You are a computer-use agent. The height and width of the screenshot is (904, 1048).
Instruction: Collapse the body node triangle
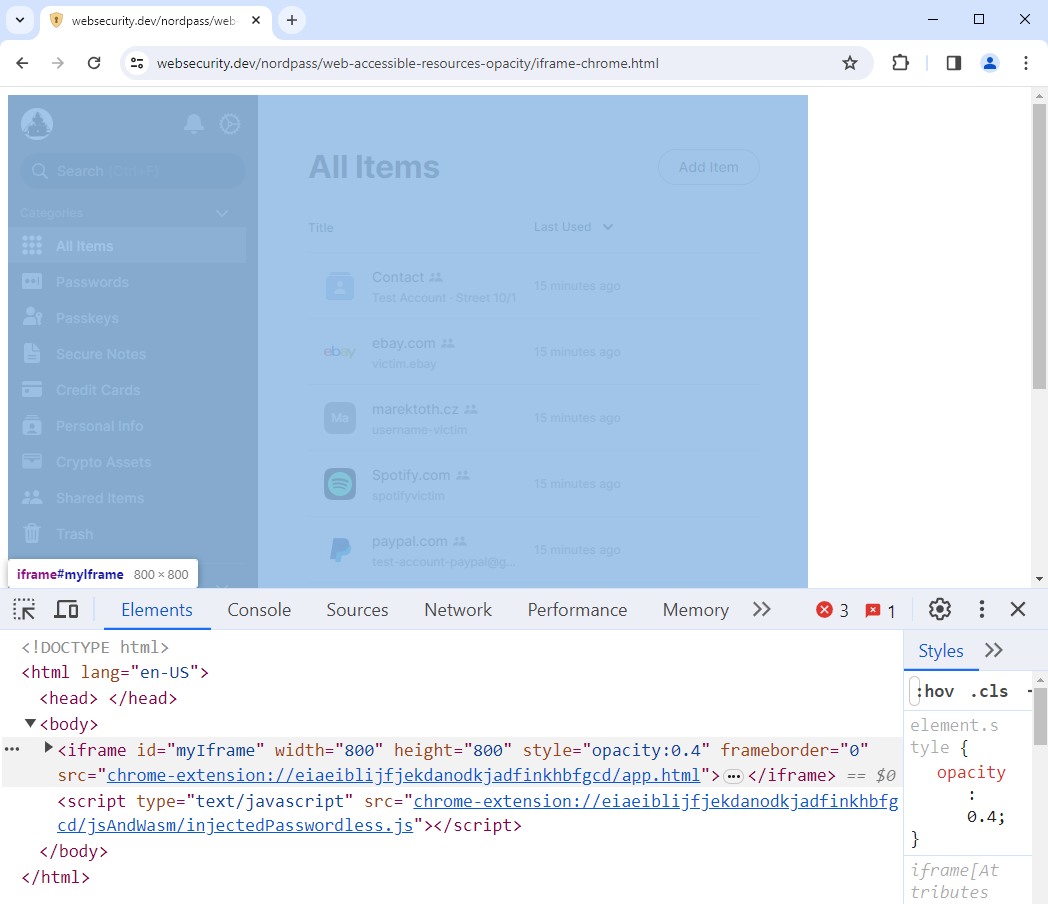tap(30, 723)
